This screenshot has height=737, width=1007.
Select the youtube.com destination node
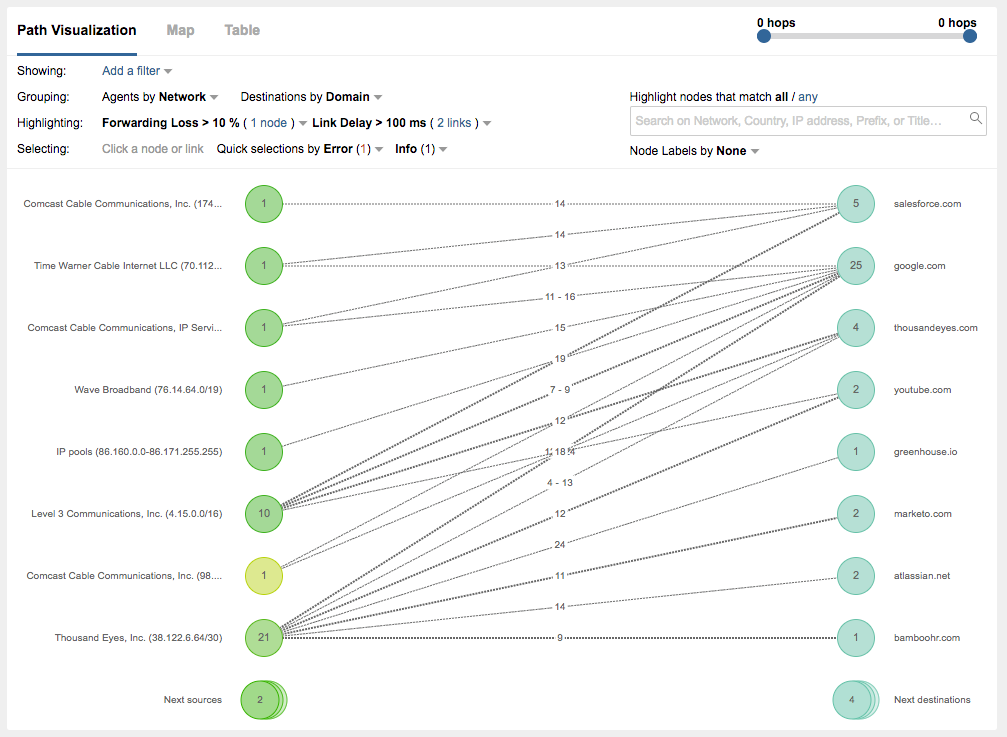(x=856, y=390)
